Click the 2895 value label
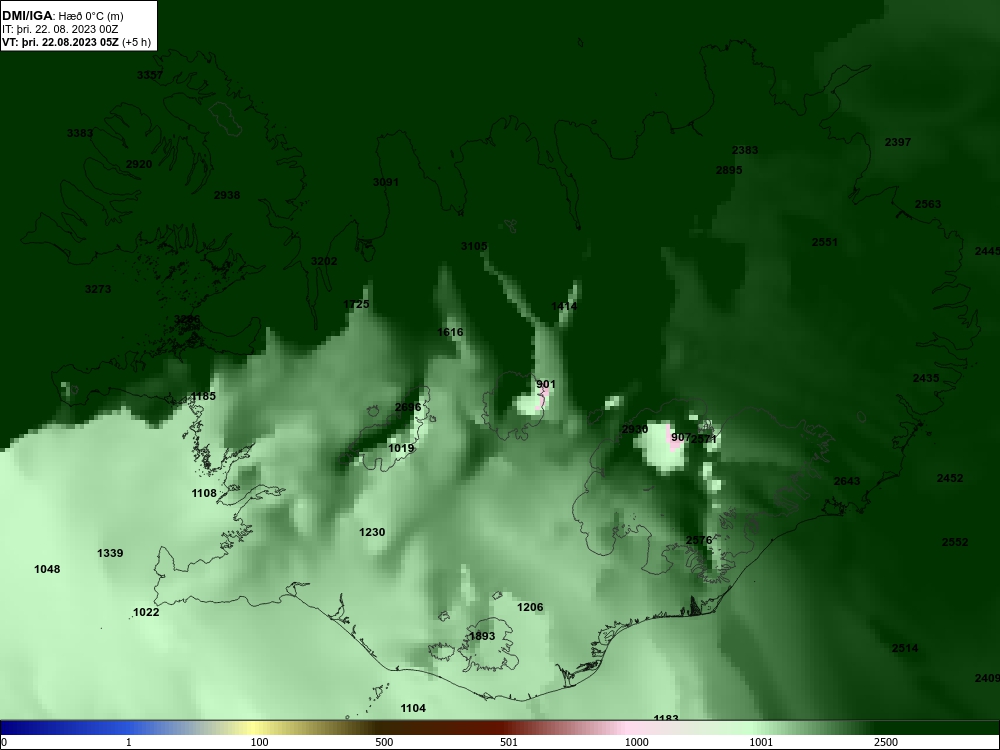Screen dimensions: 1000x750 pos(729,170)
